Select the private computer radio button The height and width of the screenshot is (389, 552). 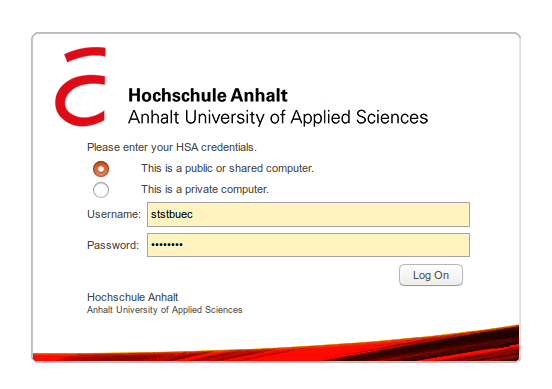point(101,190)
